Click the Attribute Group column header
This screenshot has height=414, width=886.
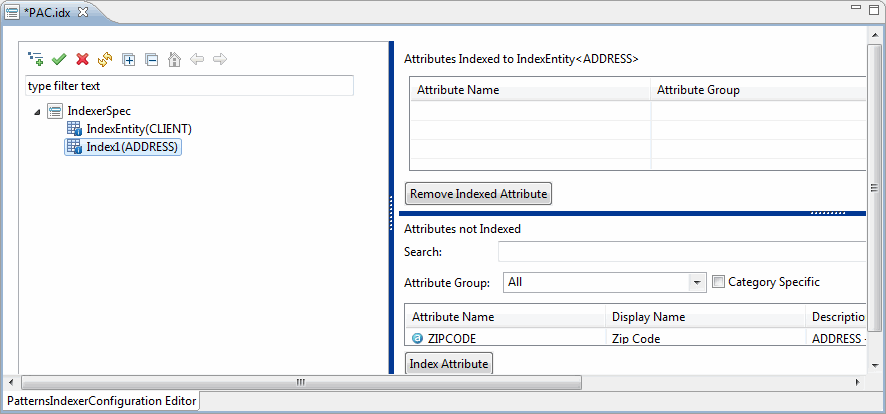pyautogui.click(x=758, y=90)
